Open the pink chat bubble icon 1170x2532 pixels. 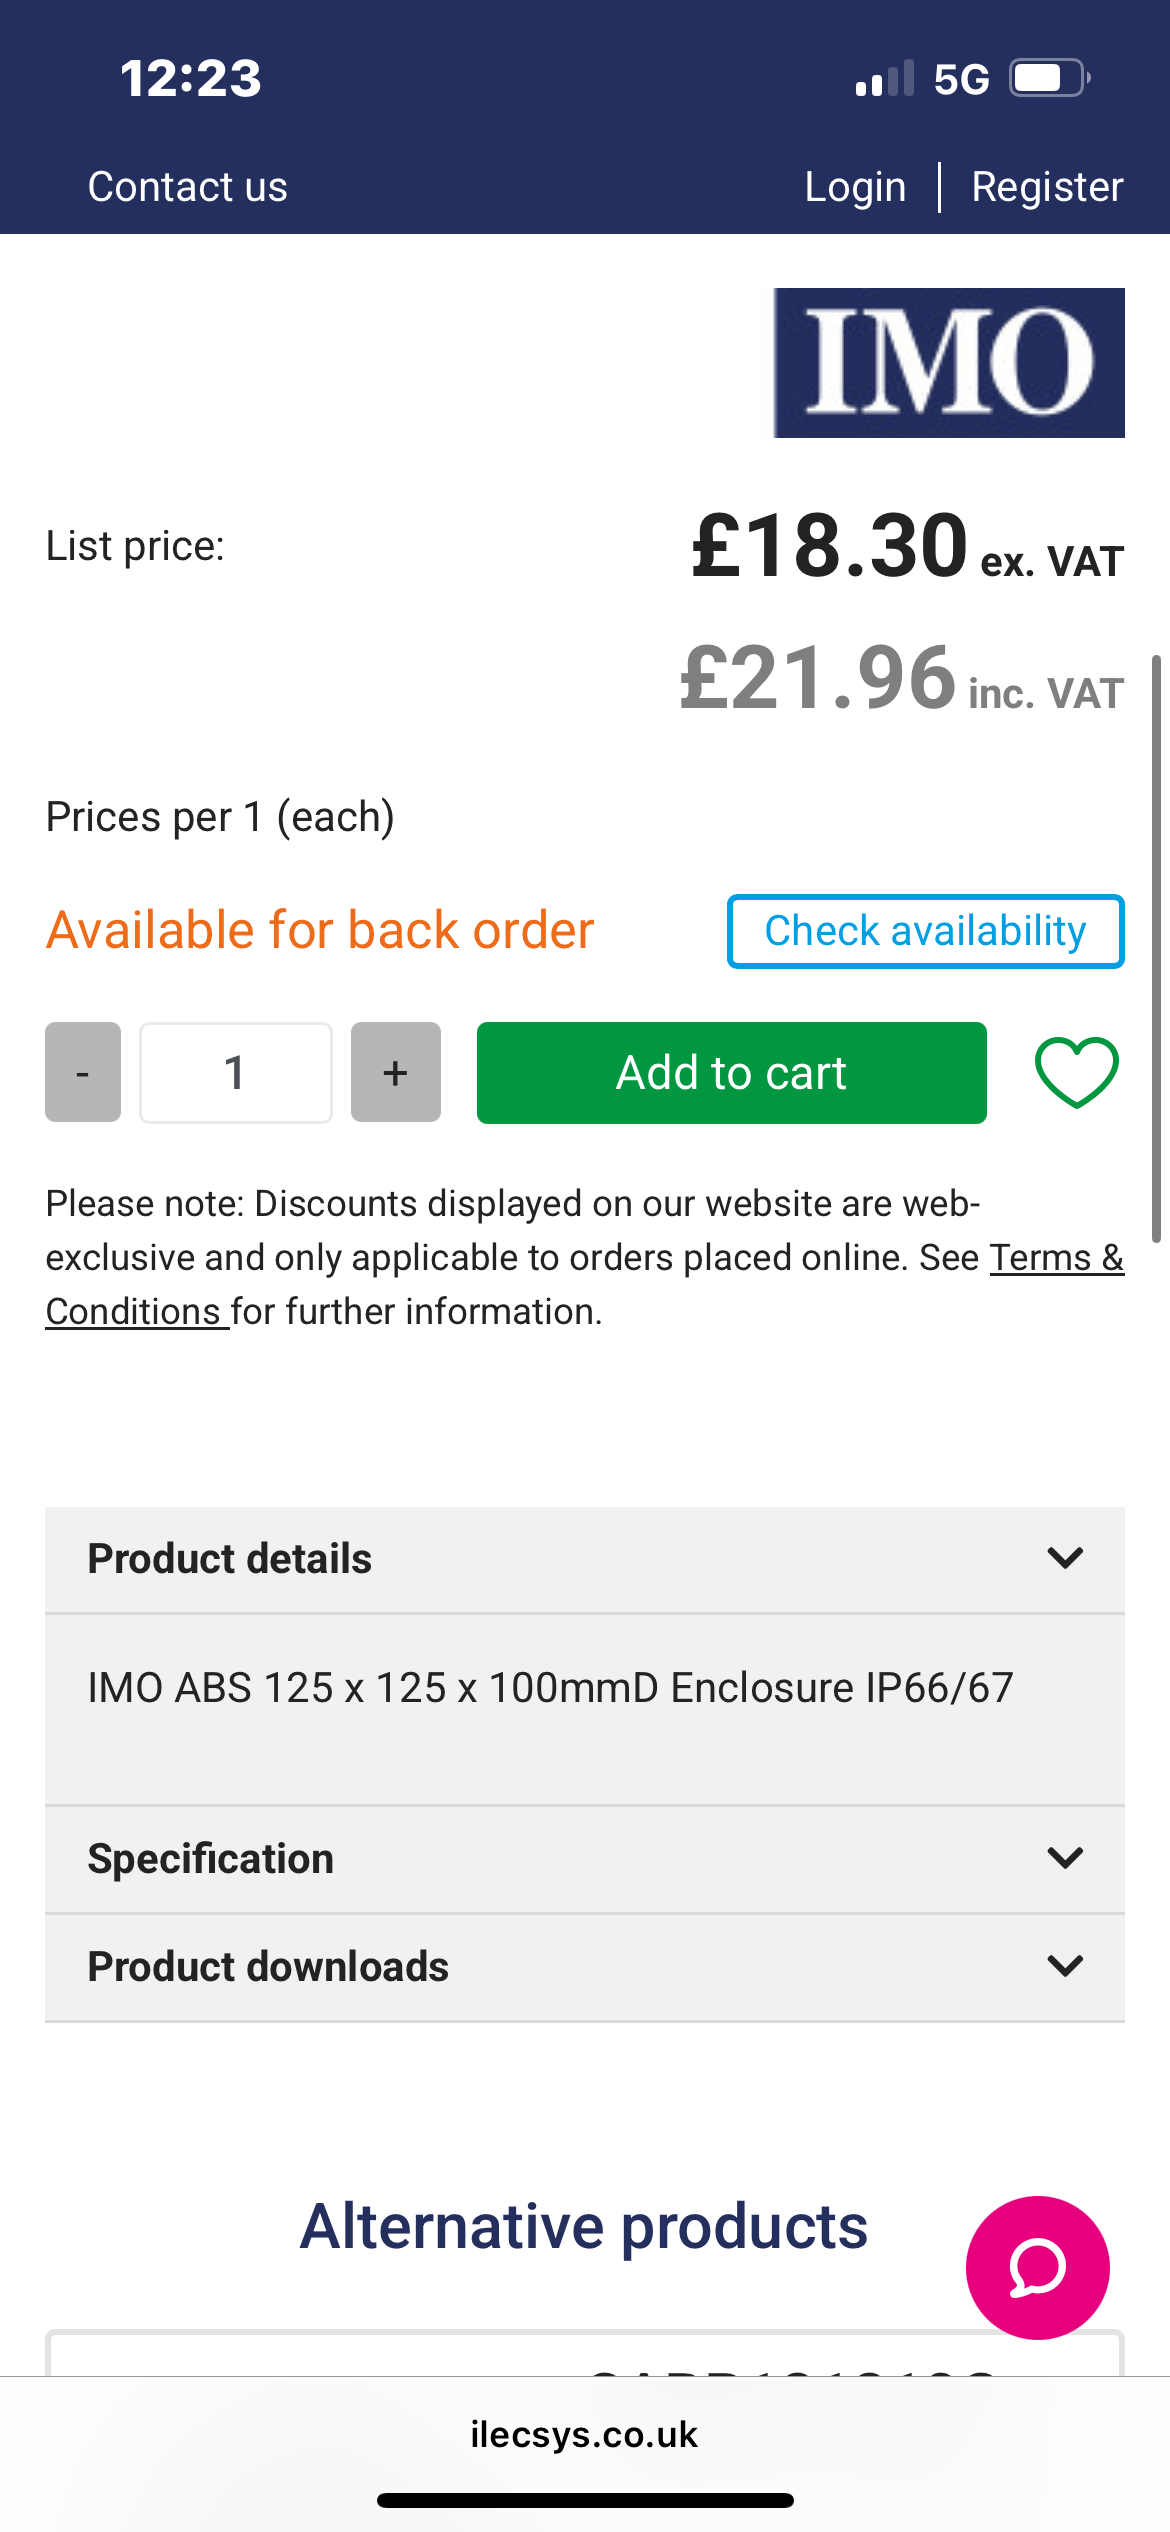[x=1037, y=2267]
